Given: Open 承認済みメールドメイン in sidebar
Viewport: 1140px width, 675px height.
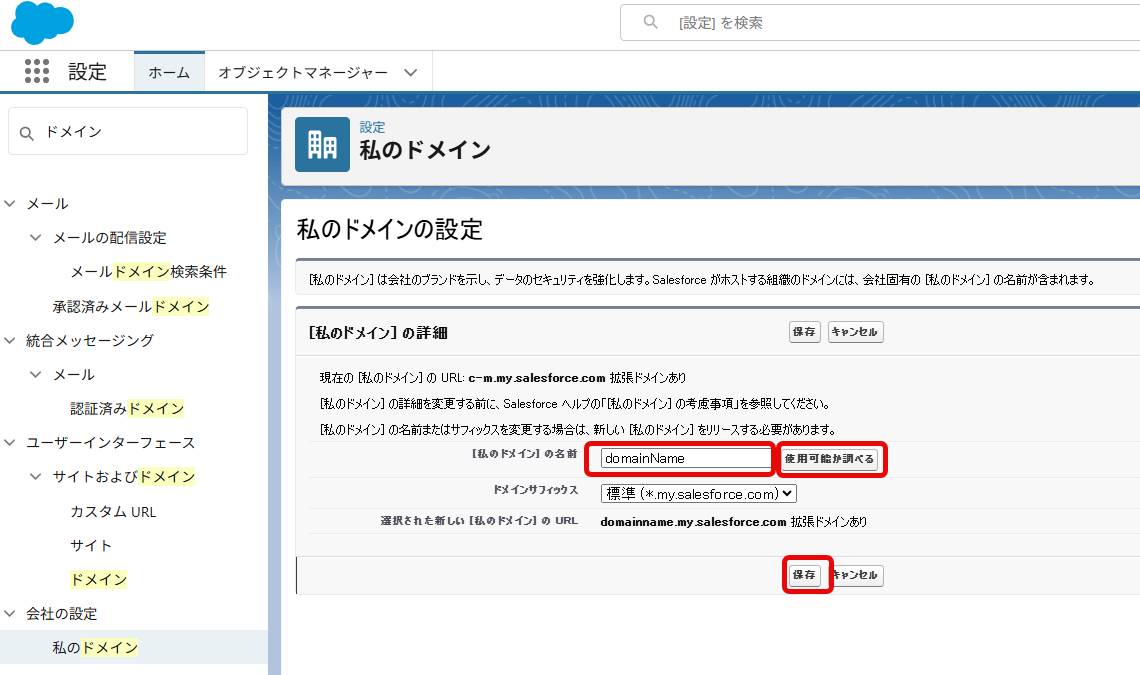Looking at the screenshot, I should (131, 306).
